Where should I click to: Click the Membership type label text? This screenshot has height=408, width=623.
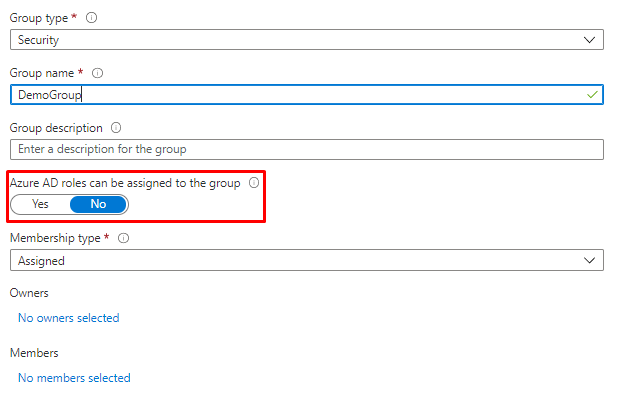(55, 238)
